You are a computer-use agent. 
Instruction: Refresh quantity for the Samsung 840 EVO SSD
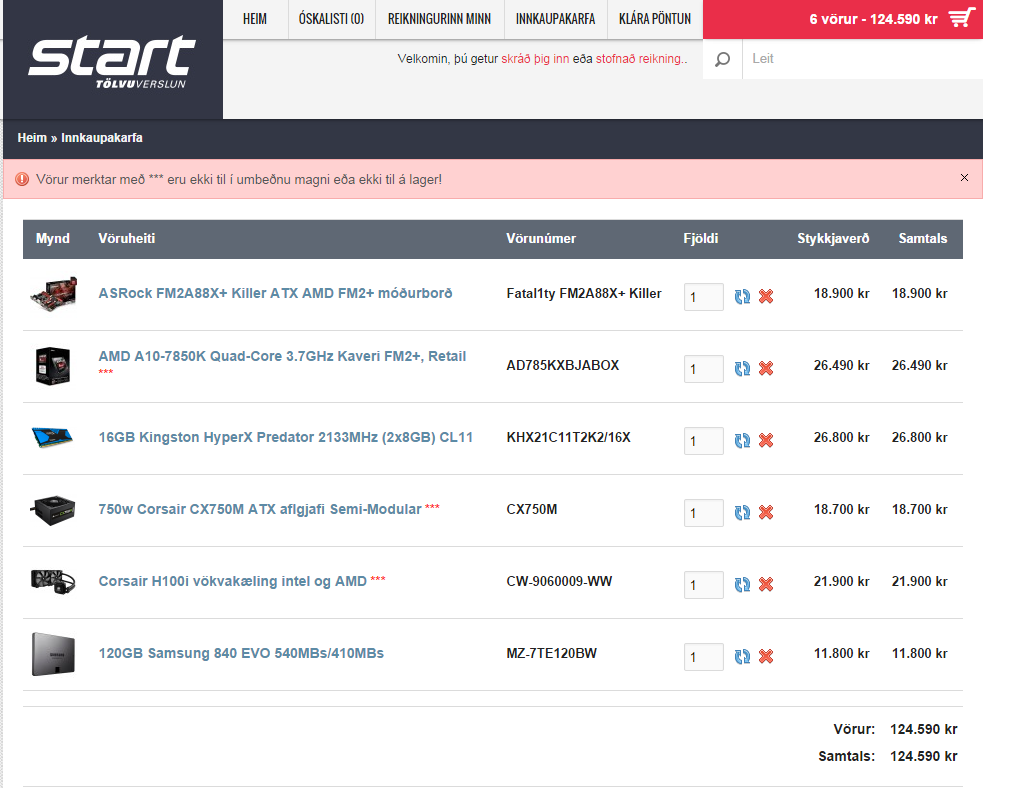(x=742, y=656)
